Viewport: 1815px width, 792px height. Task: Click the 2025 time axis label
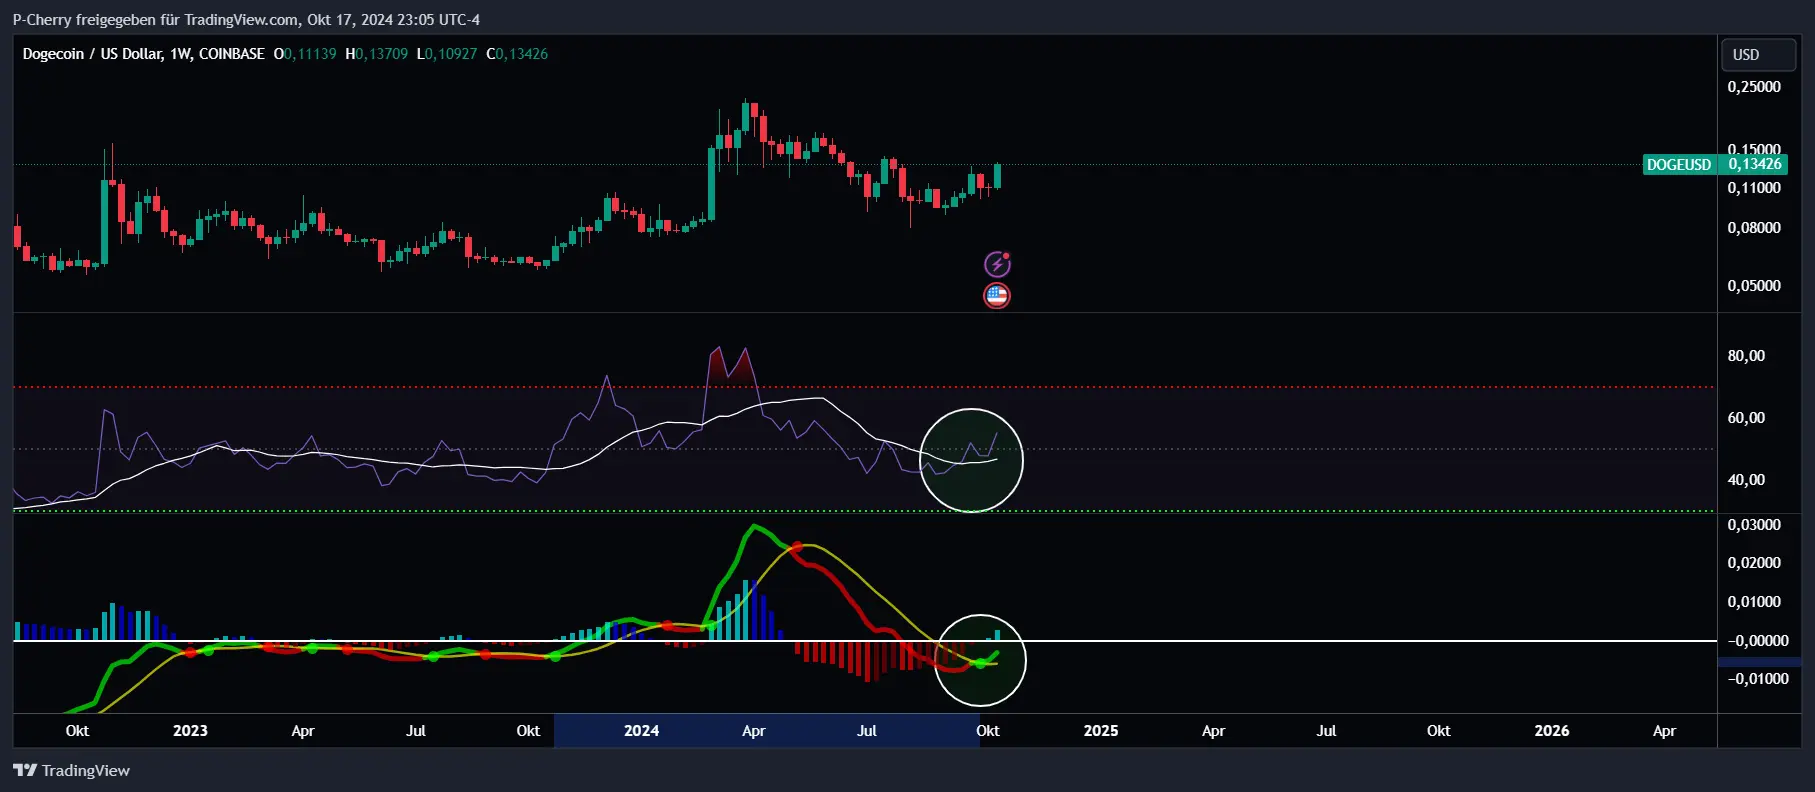1101,731
